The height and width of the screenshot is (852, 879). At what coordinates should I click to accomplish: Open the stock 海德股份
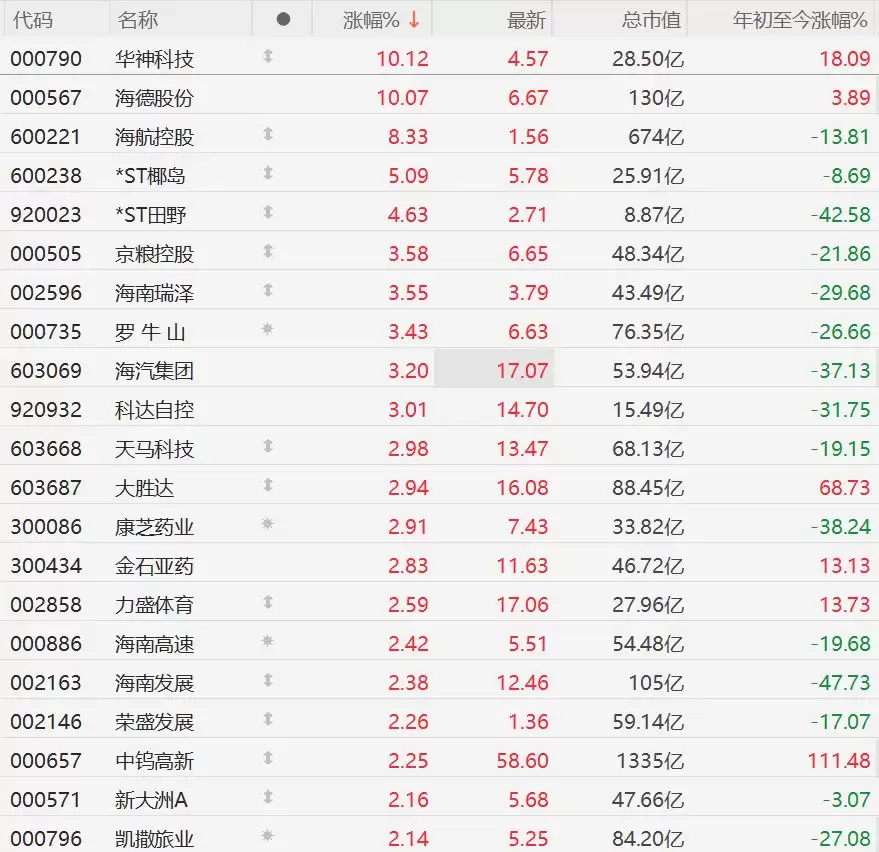coord(154,97)
